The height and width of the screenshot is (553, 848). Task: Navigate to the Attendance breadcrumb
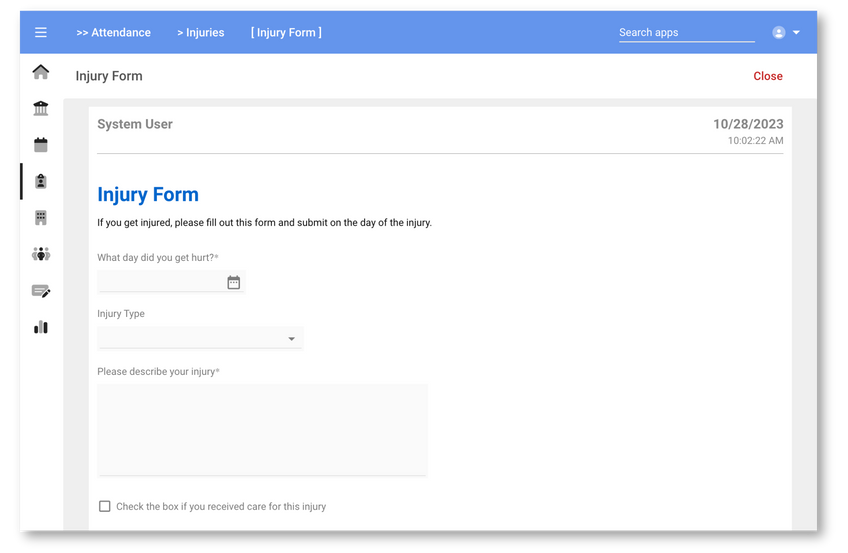[113, 33]
